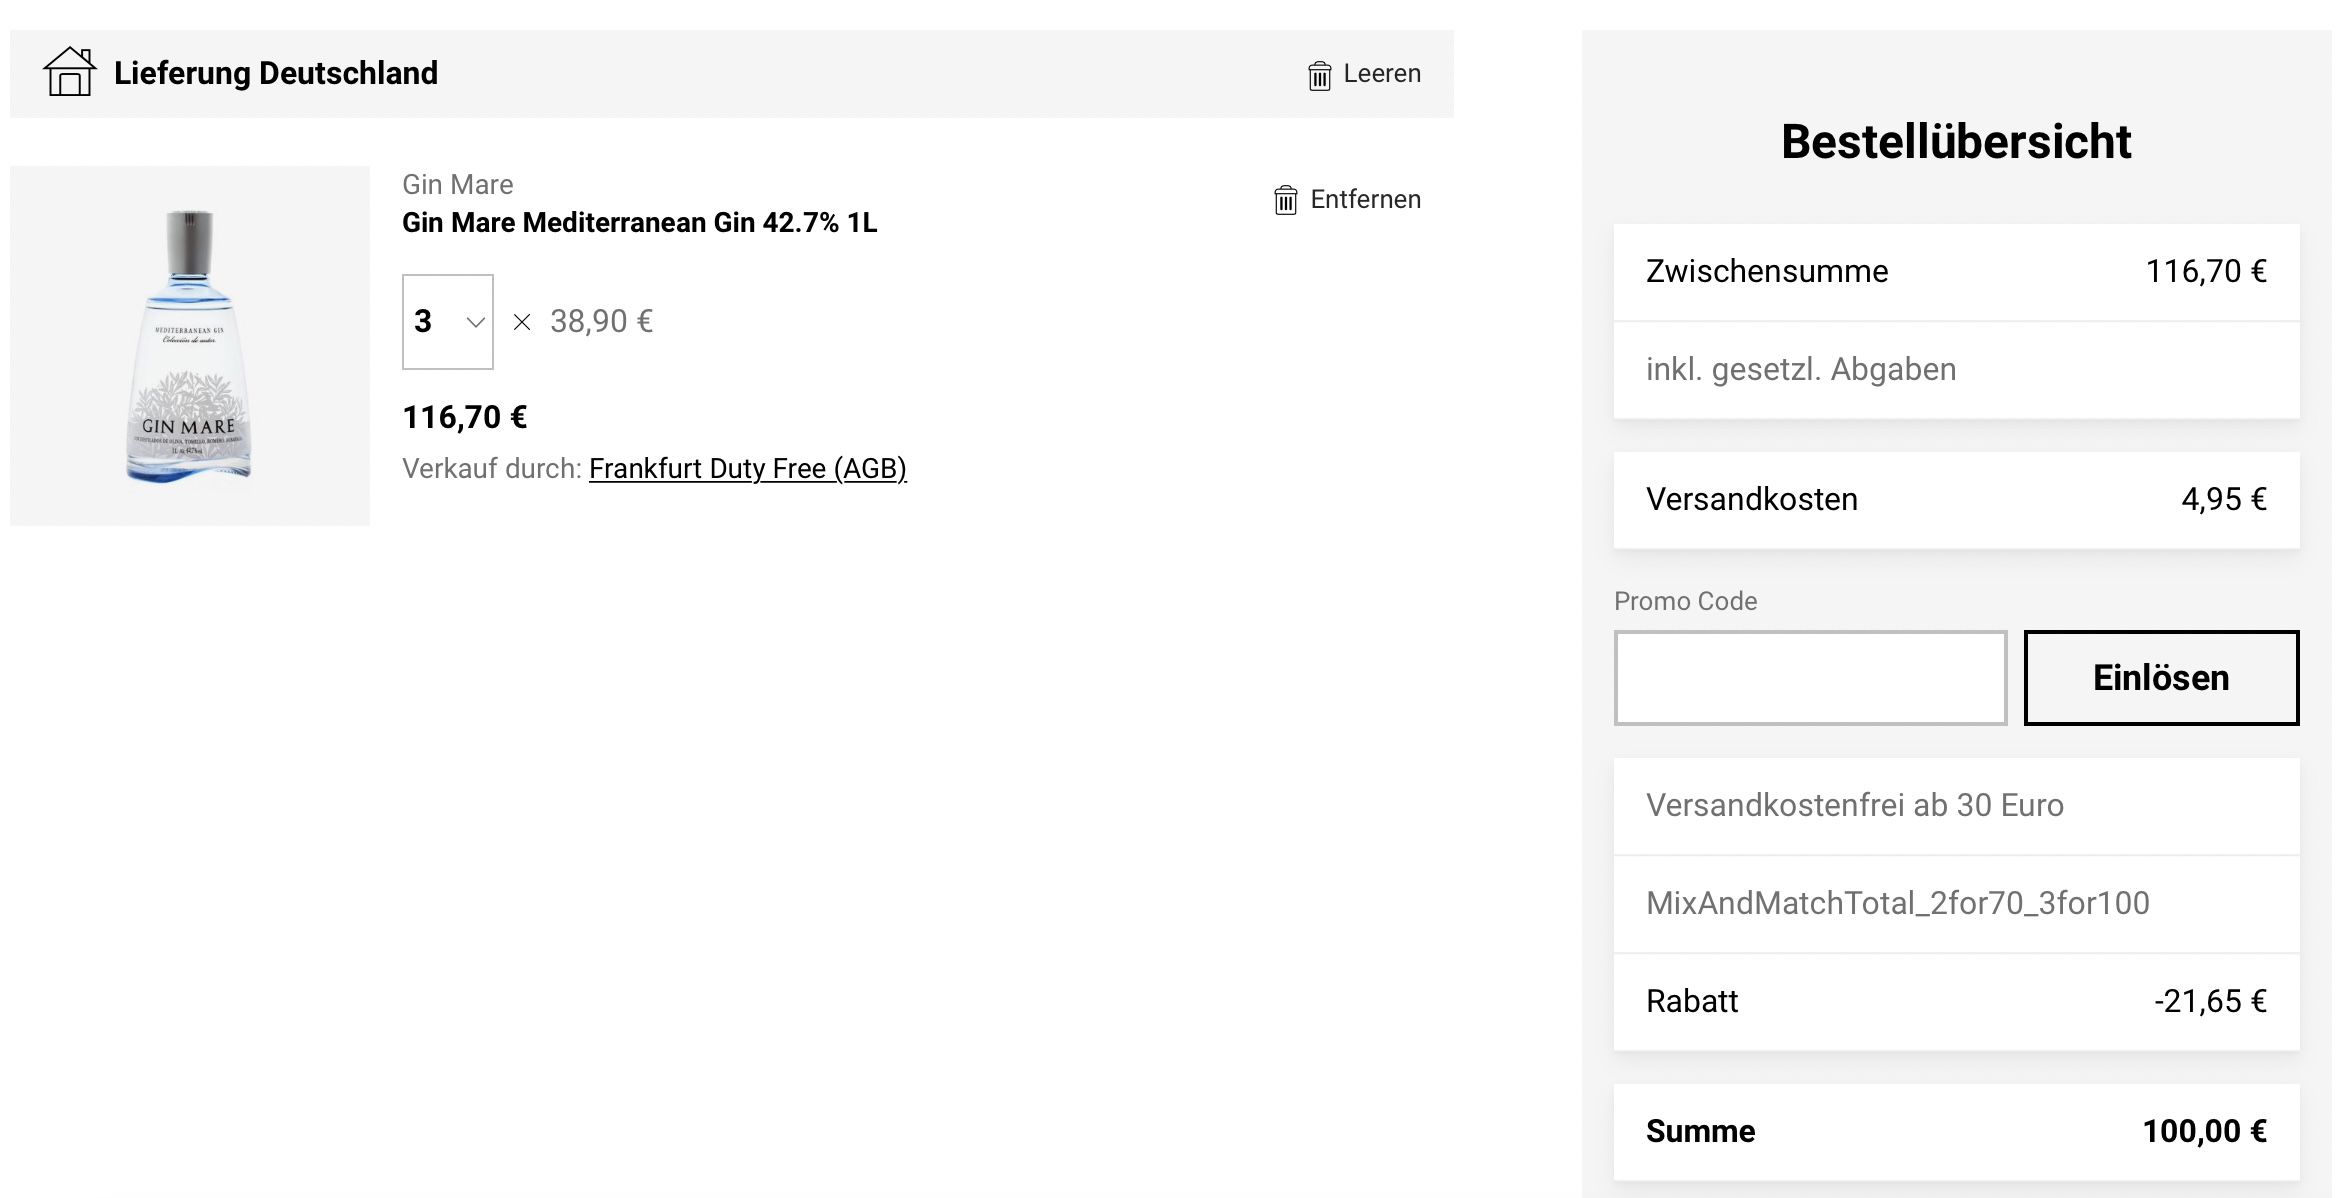Click the multiplication cross next to price
2336x1198 pixels.
pyautogui.click(x=522, y=322)
